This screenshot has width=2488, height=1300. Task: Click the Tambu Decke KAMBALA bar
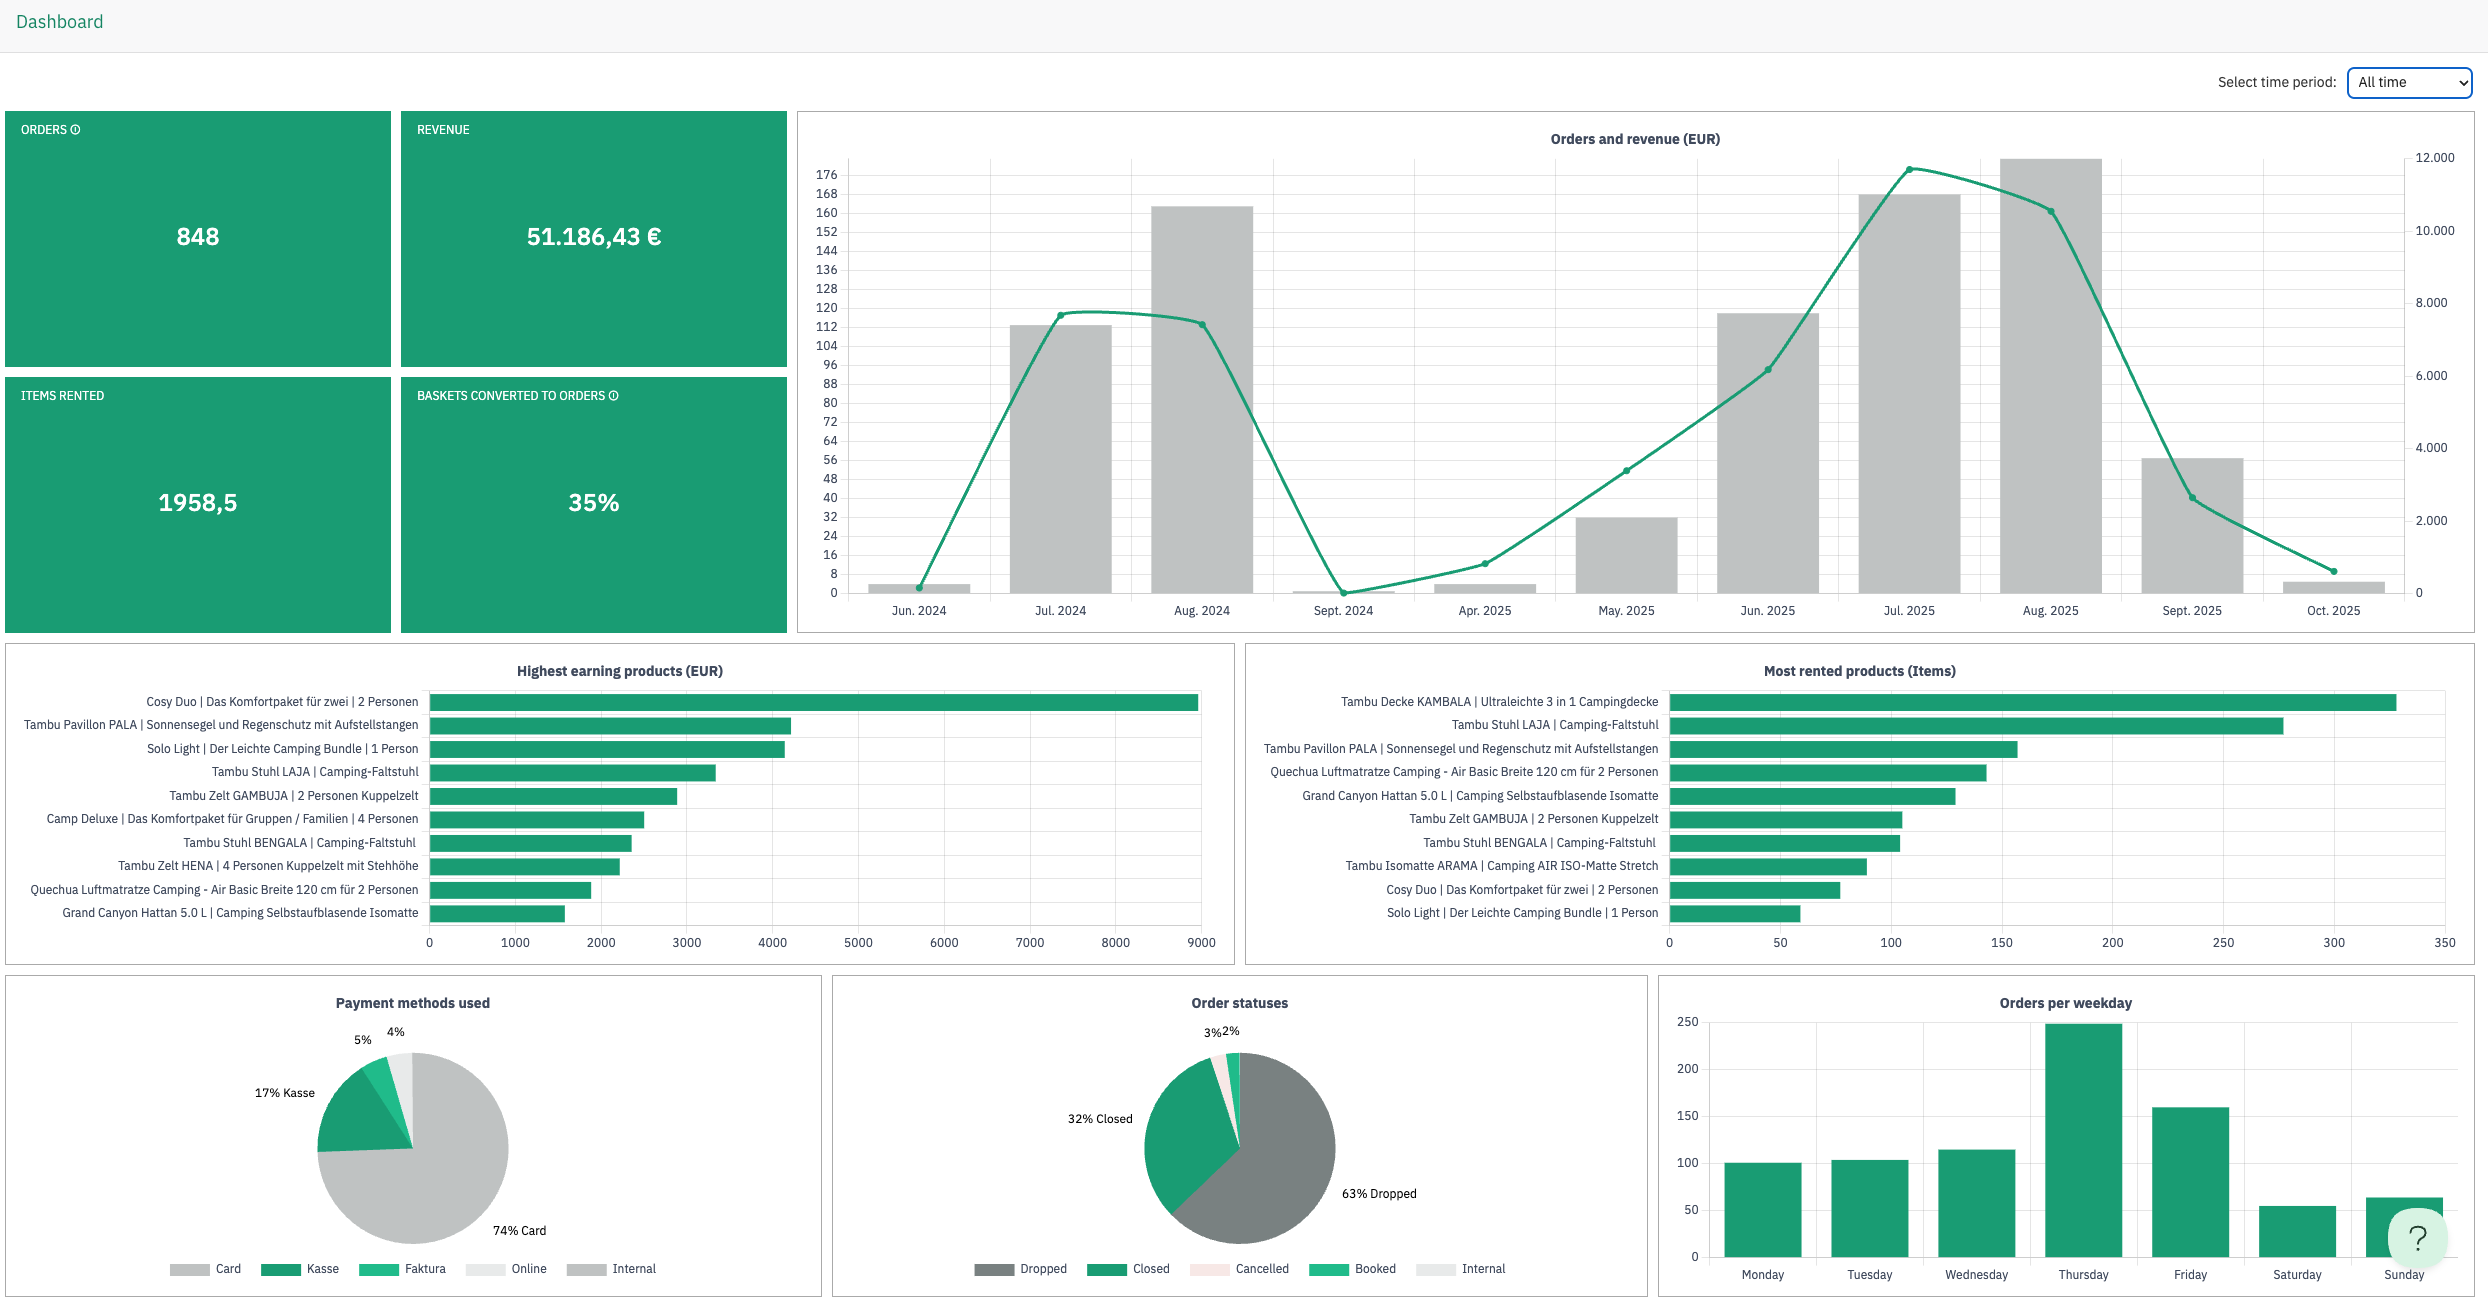click(2032, 703)
